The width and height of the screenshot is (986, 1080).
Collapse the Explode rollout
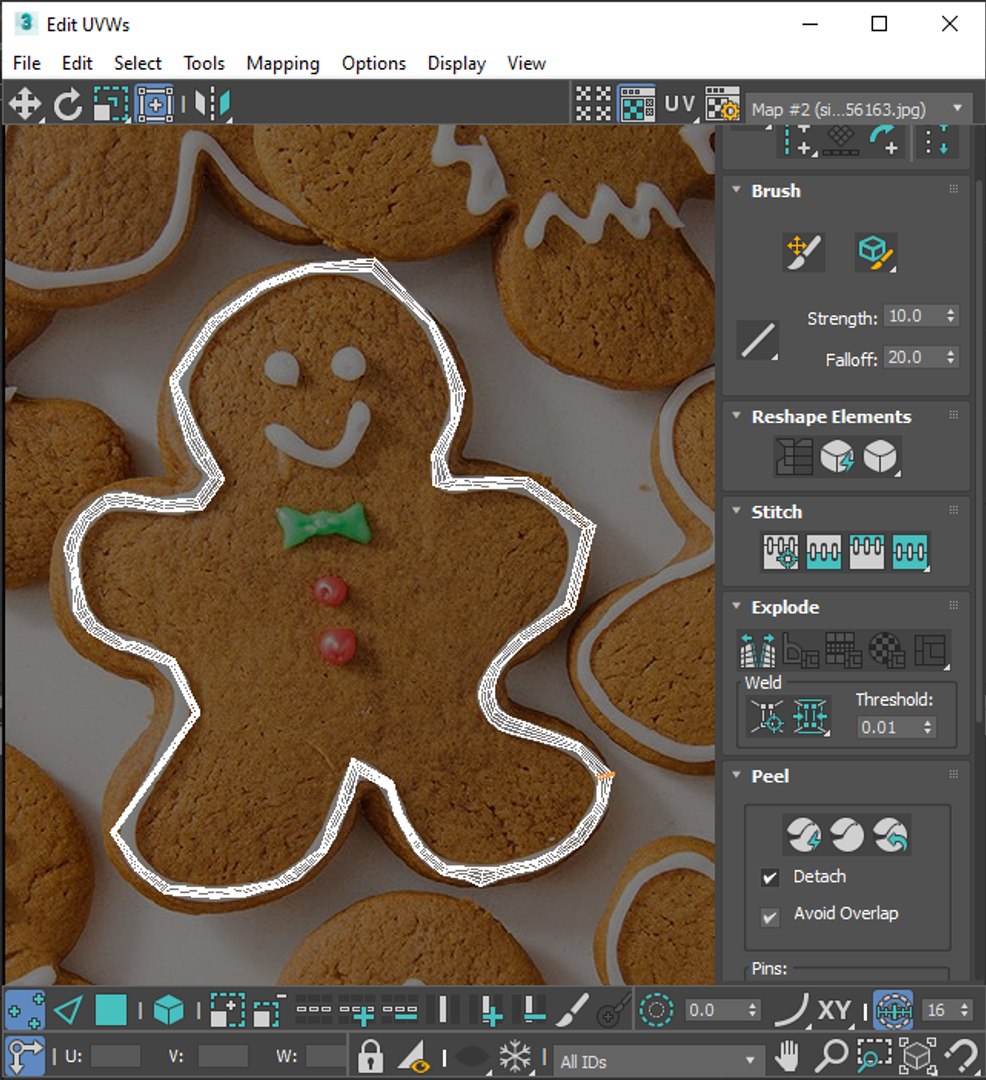click(x=736, y=605)
